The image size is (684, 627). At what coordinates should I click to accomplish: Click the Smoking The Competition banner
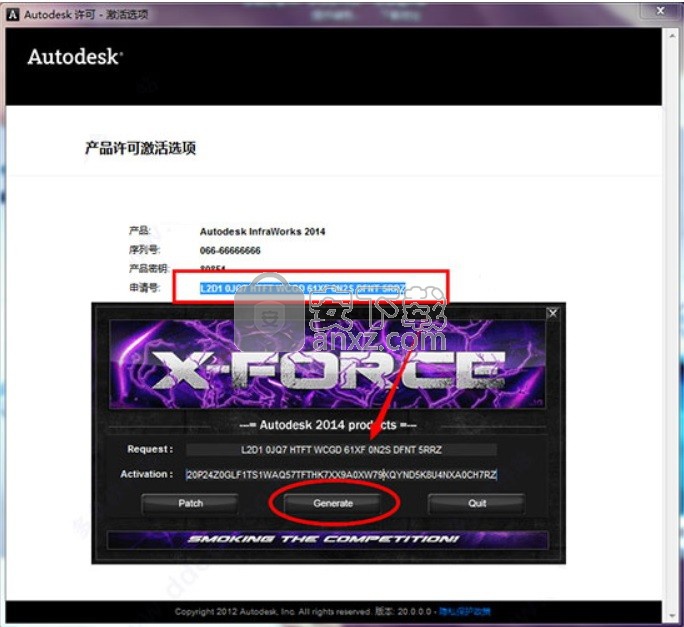(327, 539)
